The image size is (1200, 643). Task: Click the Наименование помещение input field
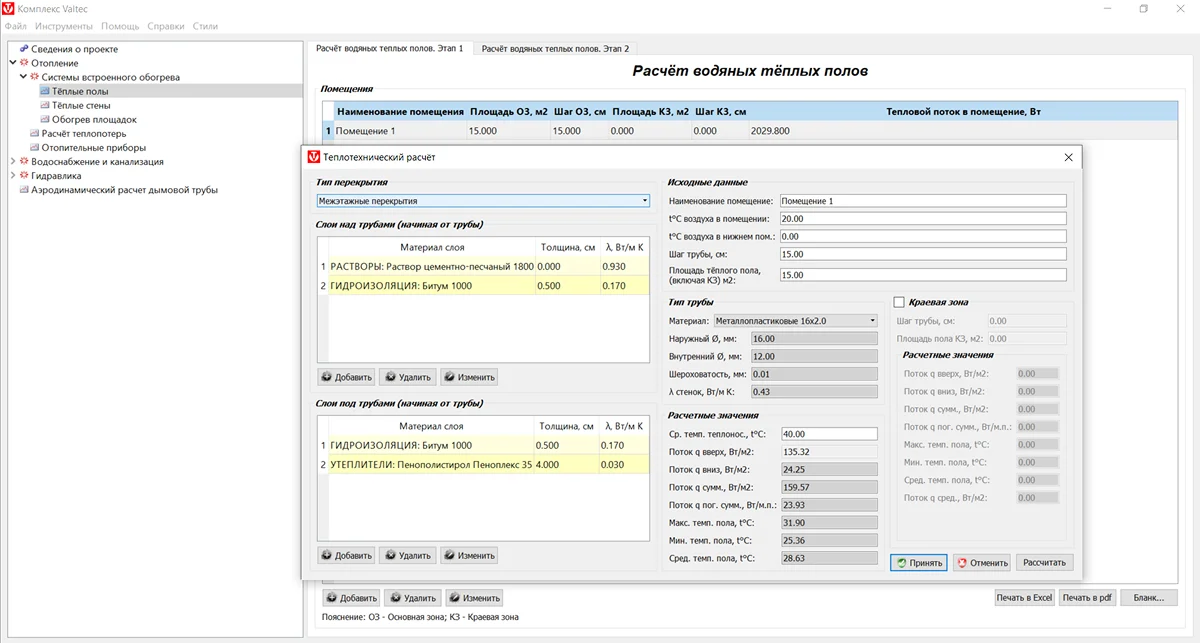click(922, 201)
